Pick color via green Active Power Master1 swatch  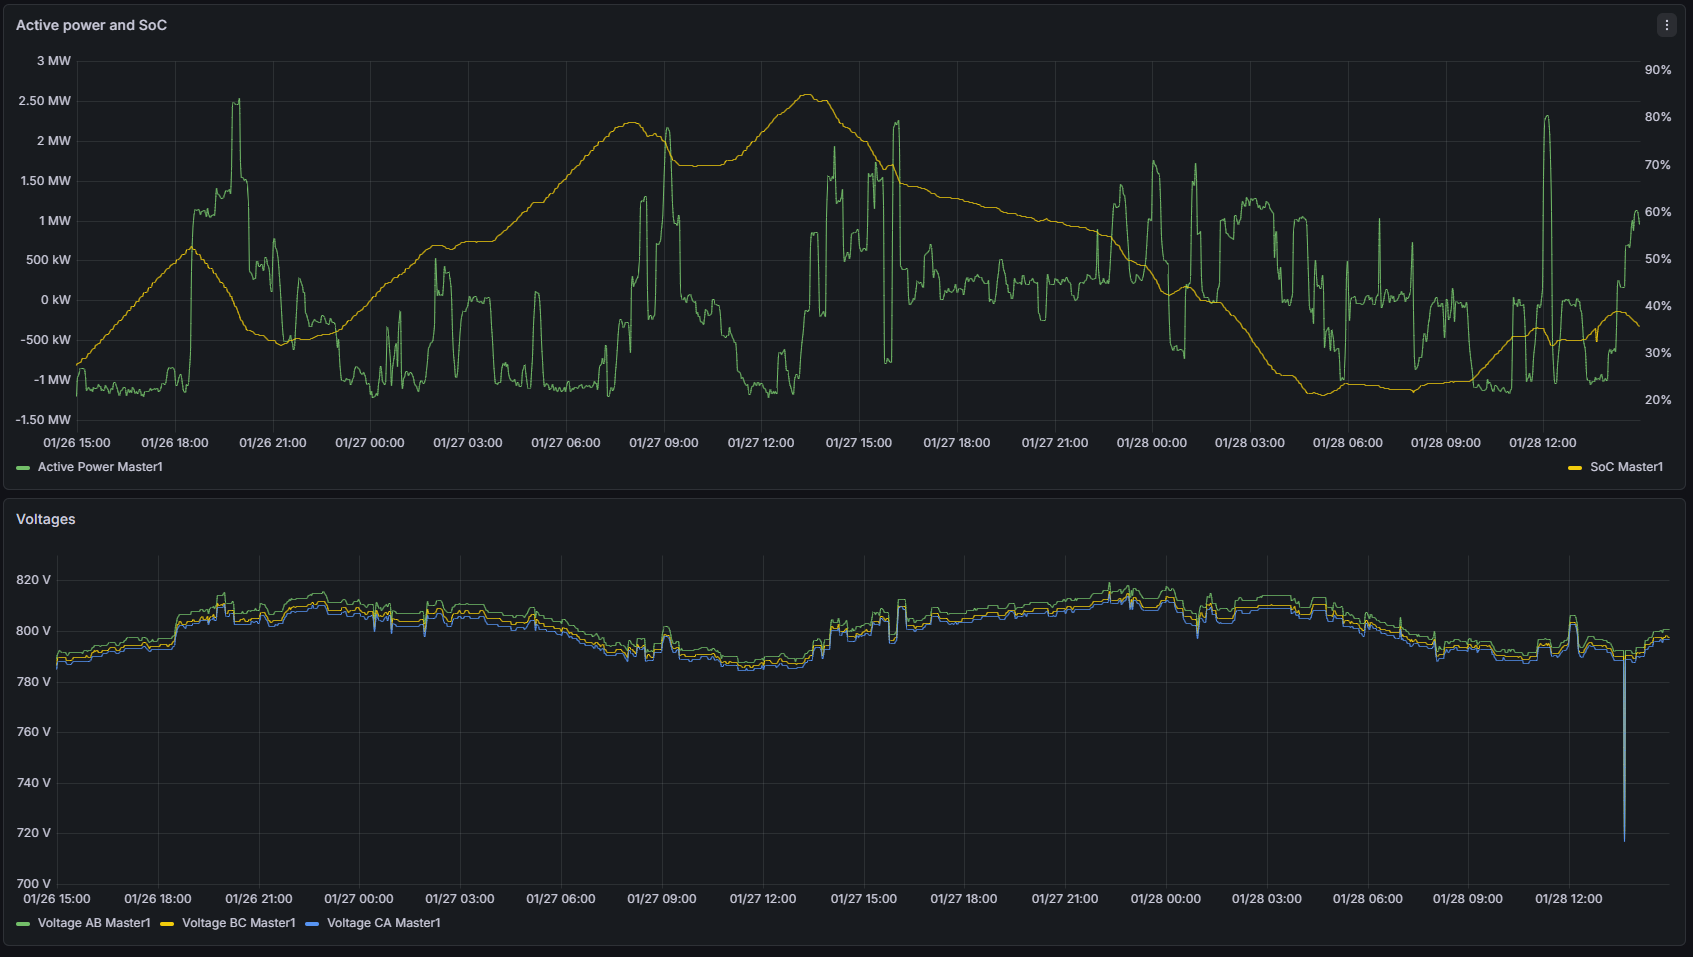point(23,468)
